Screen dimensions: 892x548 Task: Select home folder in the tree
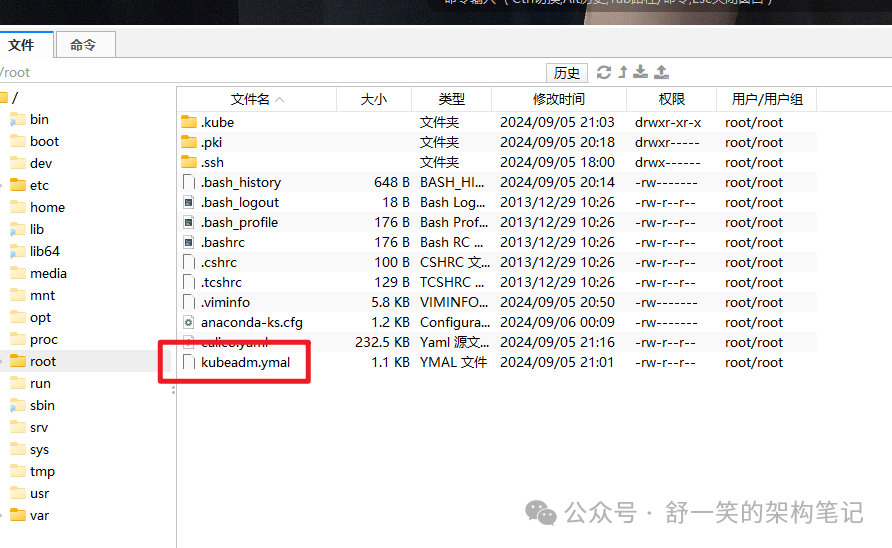click(47, 207)
